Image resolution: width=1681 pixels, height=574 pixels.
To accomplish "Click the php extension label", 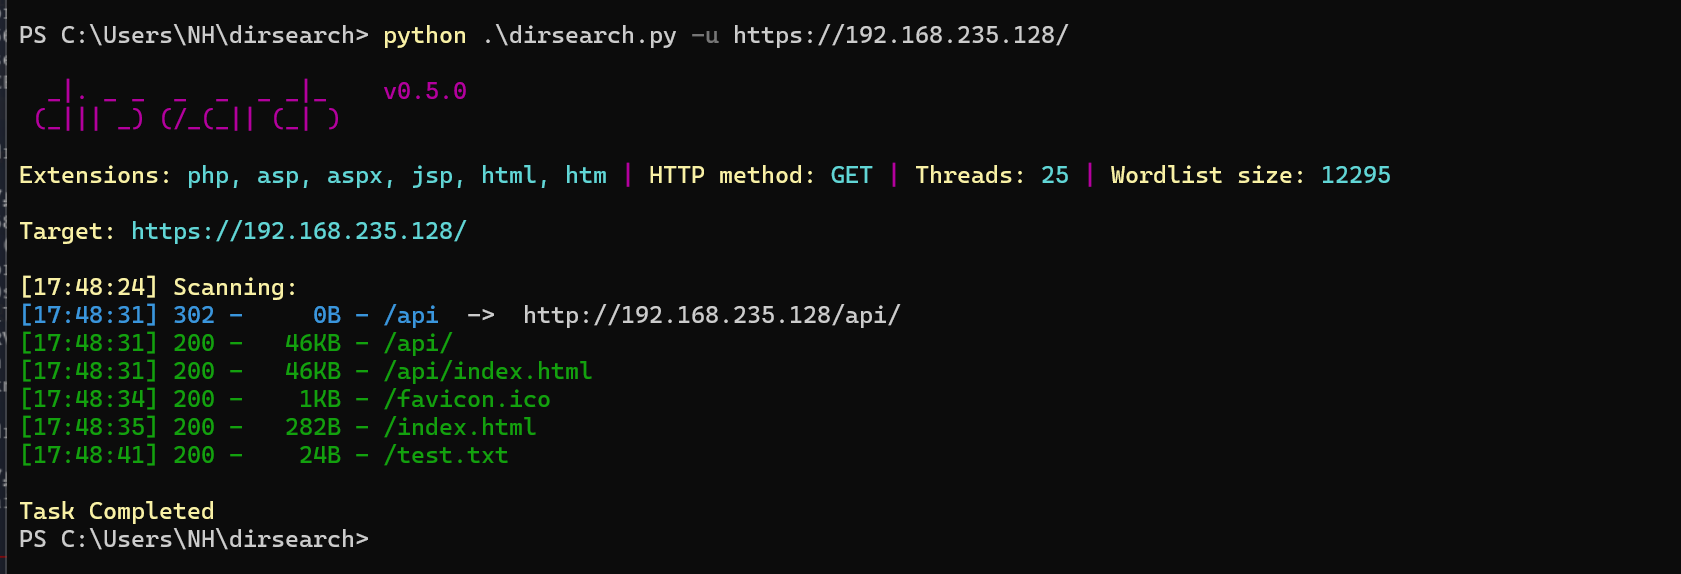I will (x=208, y=175).
